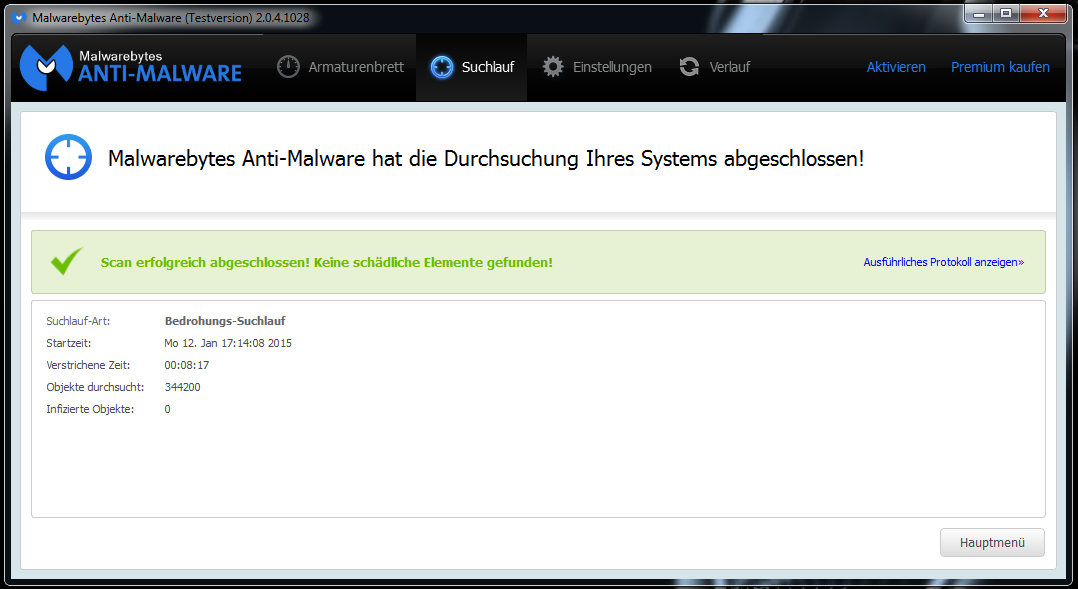Click the scan complete headline text
Screen dimensions: 1078x589
[485, 158]
